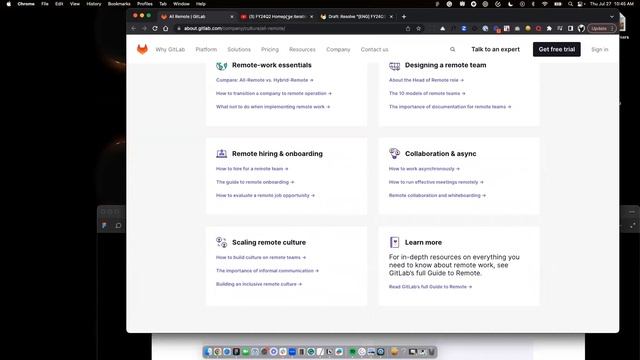Screen dimensions: 640x360
Task: Open the Pricing nav link
Action: pos(270,49)
